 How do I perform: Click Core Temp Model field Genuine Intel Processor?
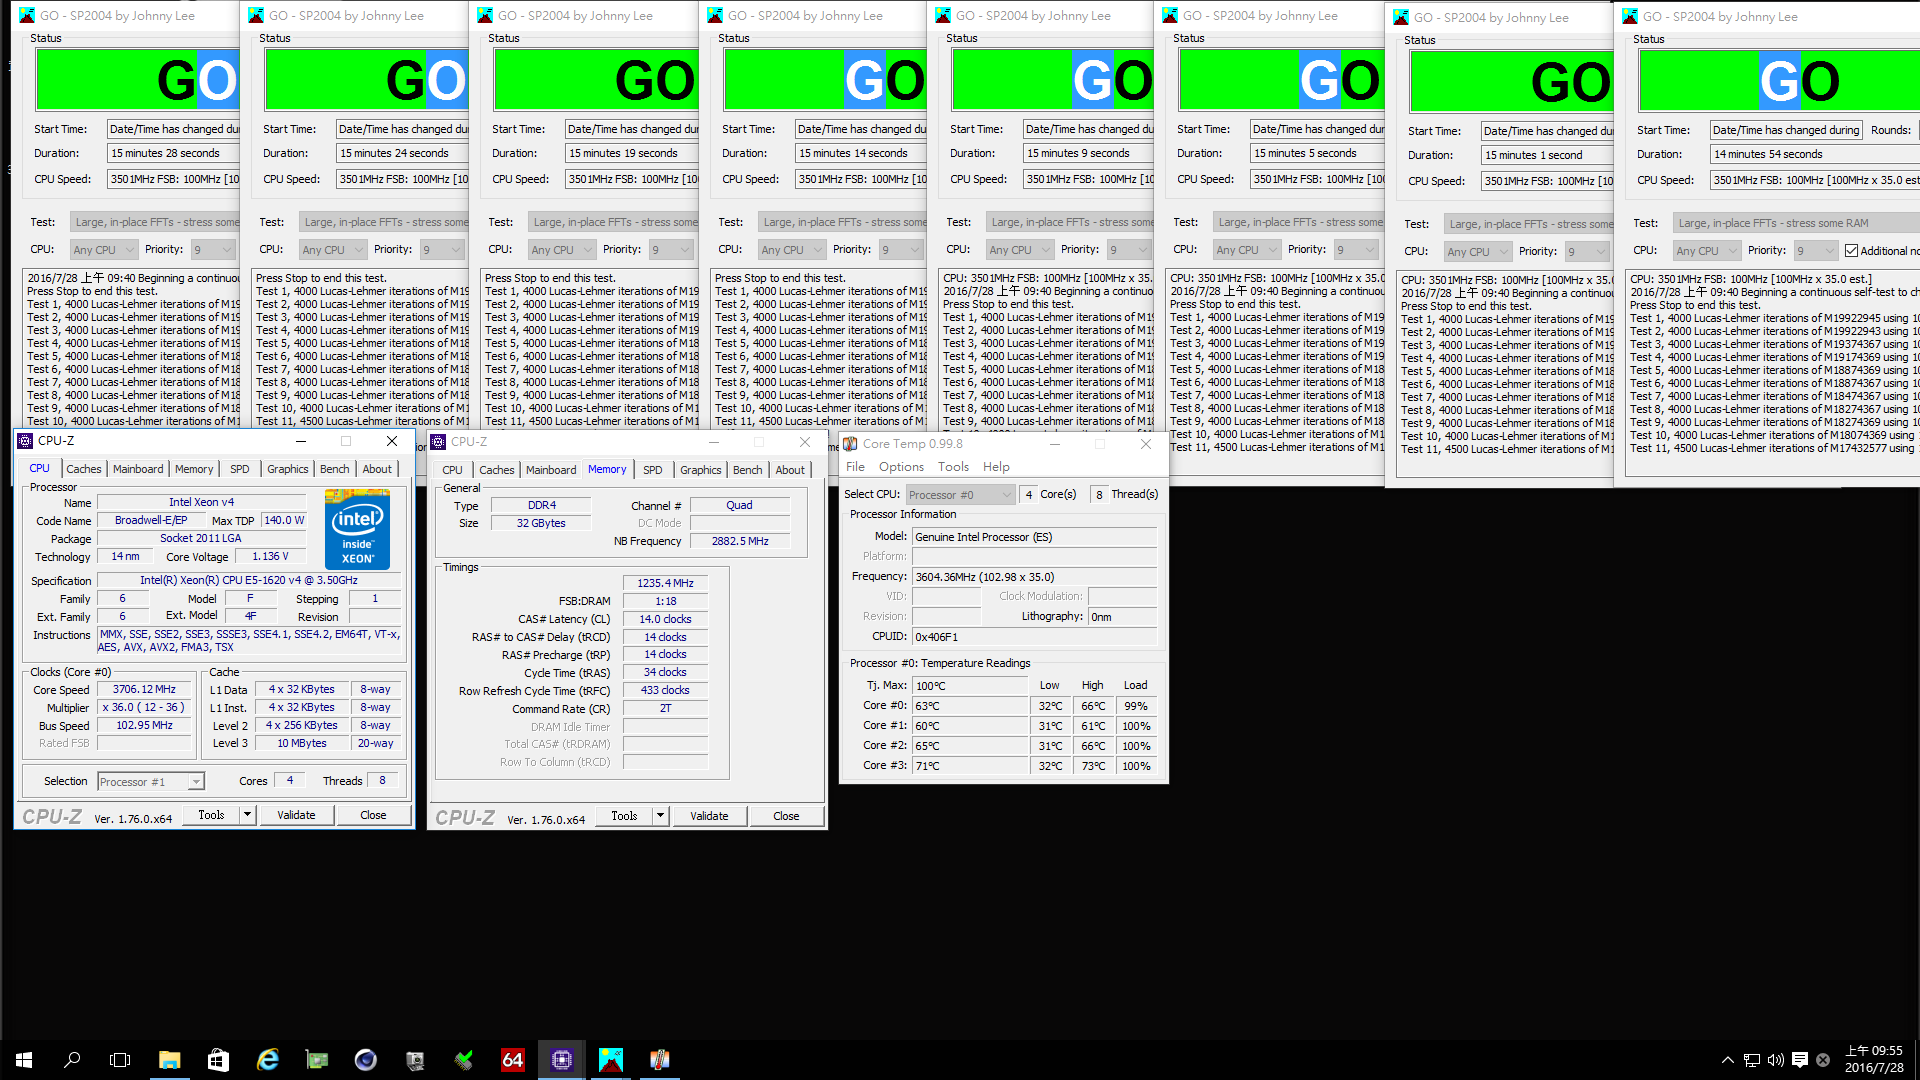point(1035,537)
